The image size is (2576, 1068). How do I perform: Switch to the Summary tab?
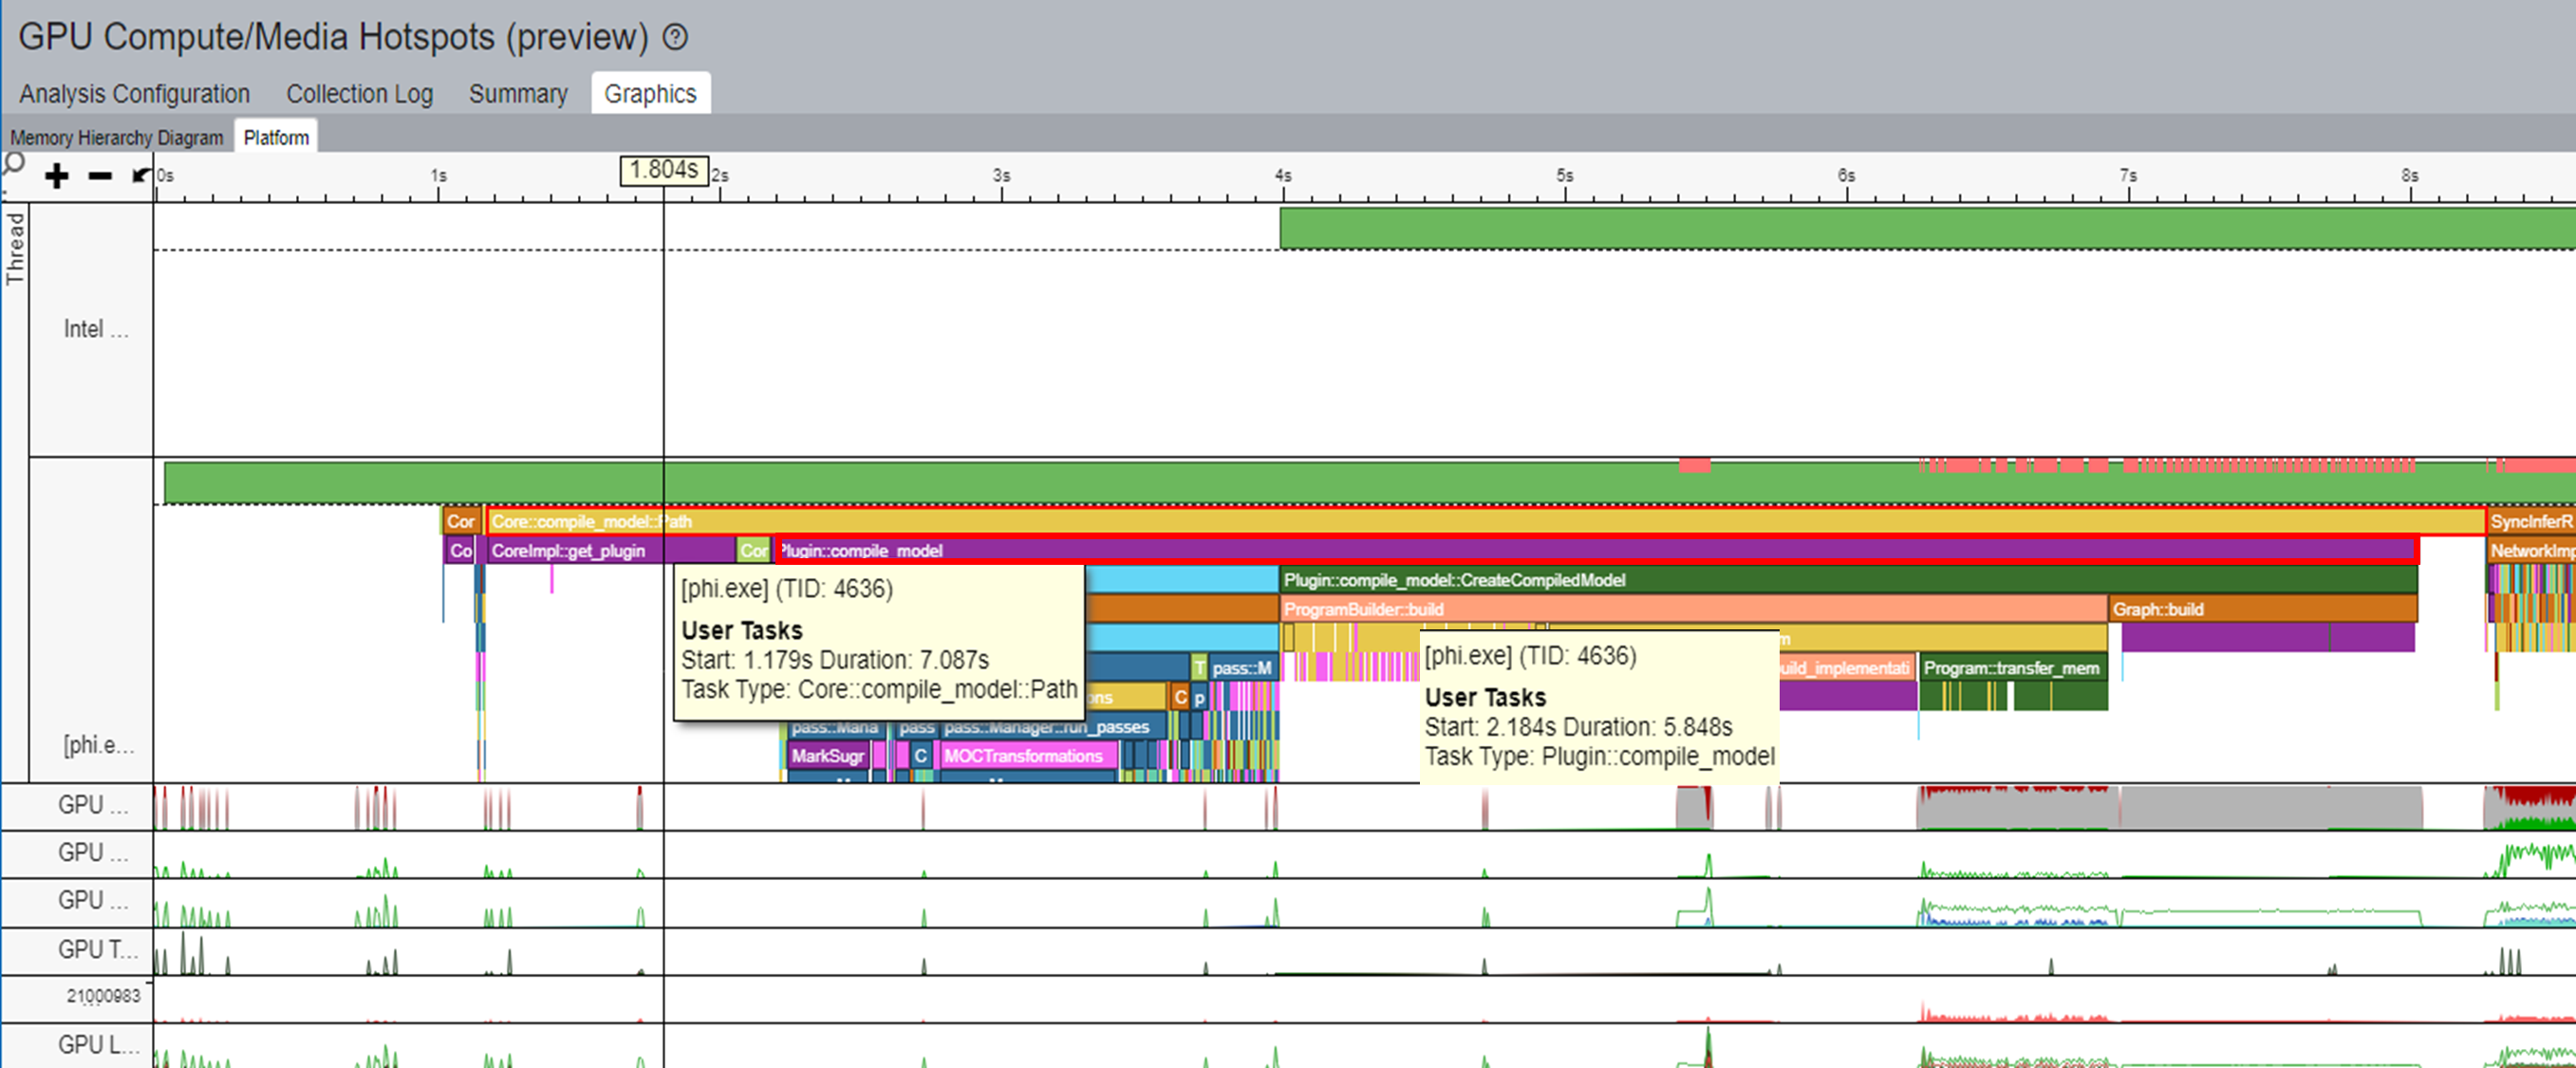(x=518, y=94)
